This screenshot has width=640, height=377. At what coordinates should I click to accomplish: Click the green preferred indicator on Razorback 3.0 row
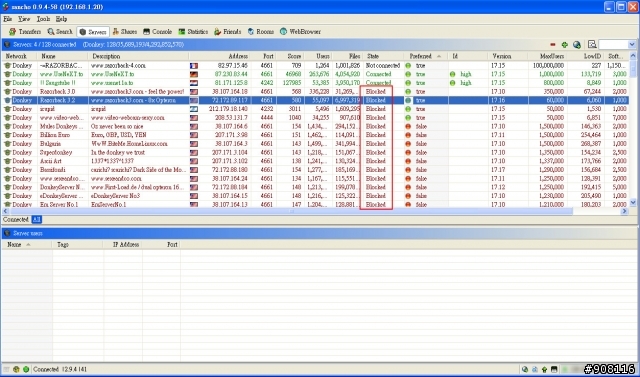coord(408,92)
